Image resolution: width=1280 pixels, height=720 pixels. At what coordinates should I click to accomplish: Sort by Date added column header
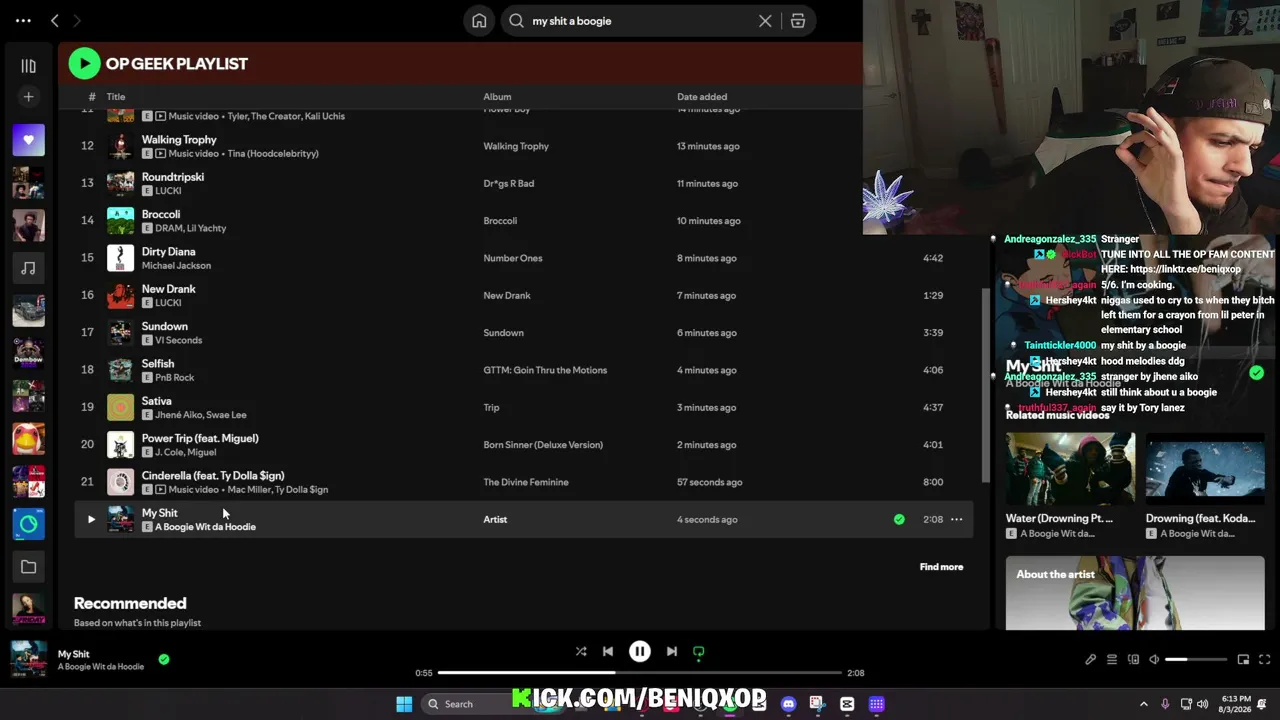pos(702,97)
